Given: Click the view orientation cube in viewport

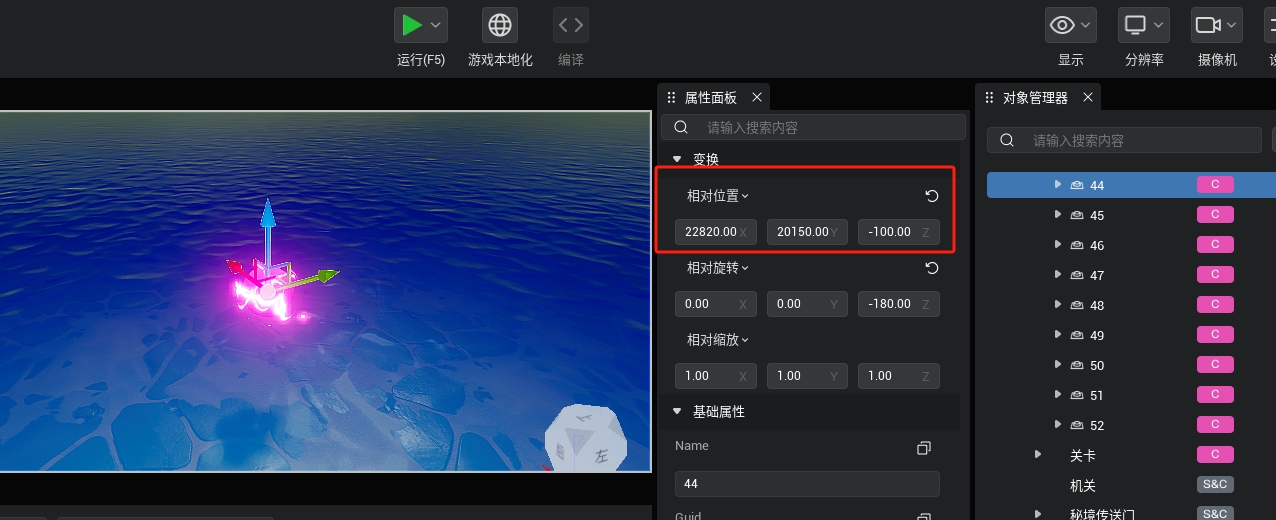Looking at the screenshot, I should click(586, 438).
